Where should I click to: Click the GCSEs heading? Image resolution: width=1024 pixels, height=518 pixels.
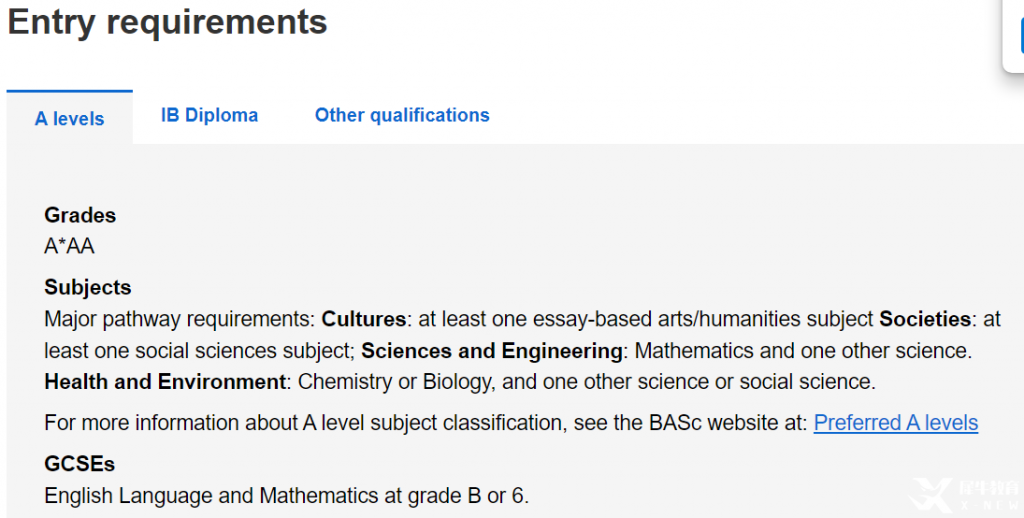(x=79, y=464)
